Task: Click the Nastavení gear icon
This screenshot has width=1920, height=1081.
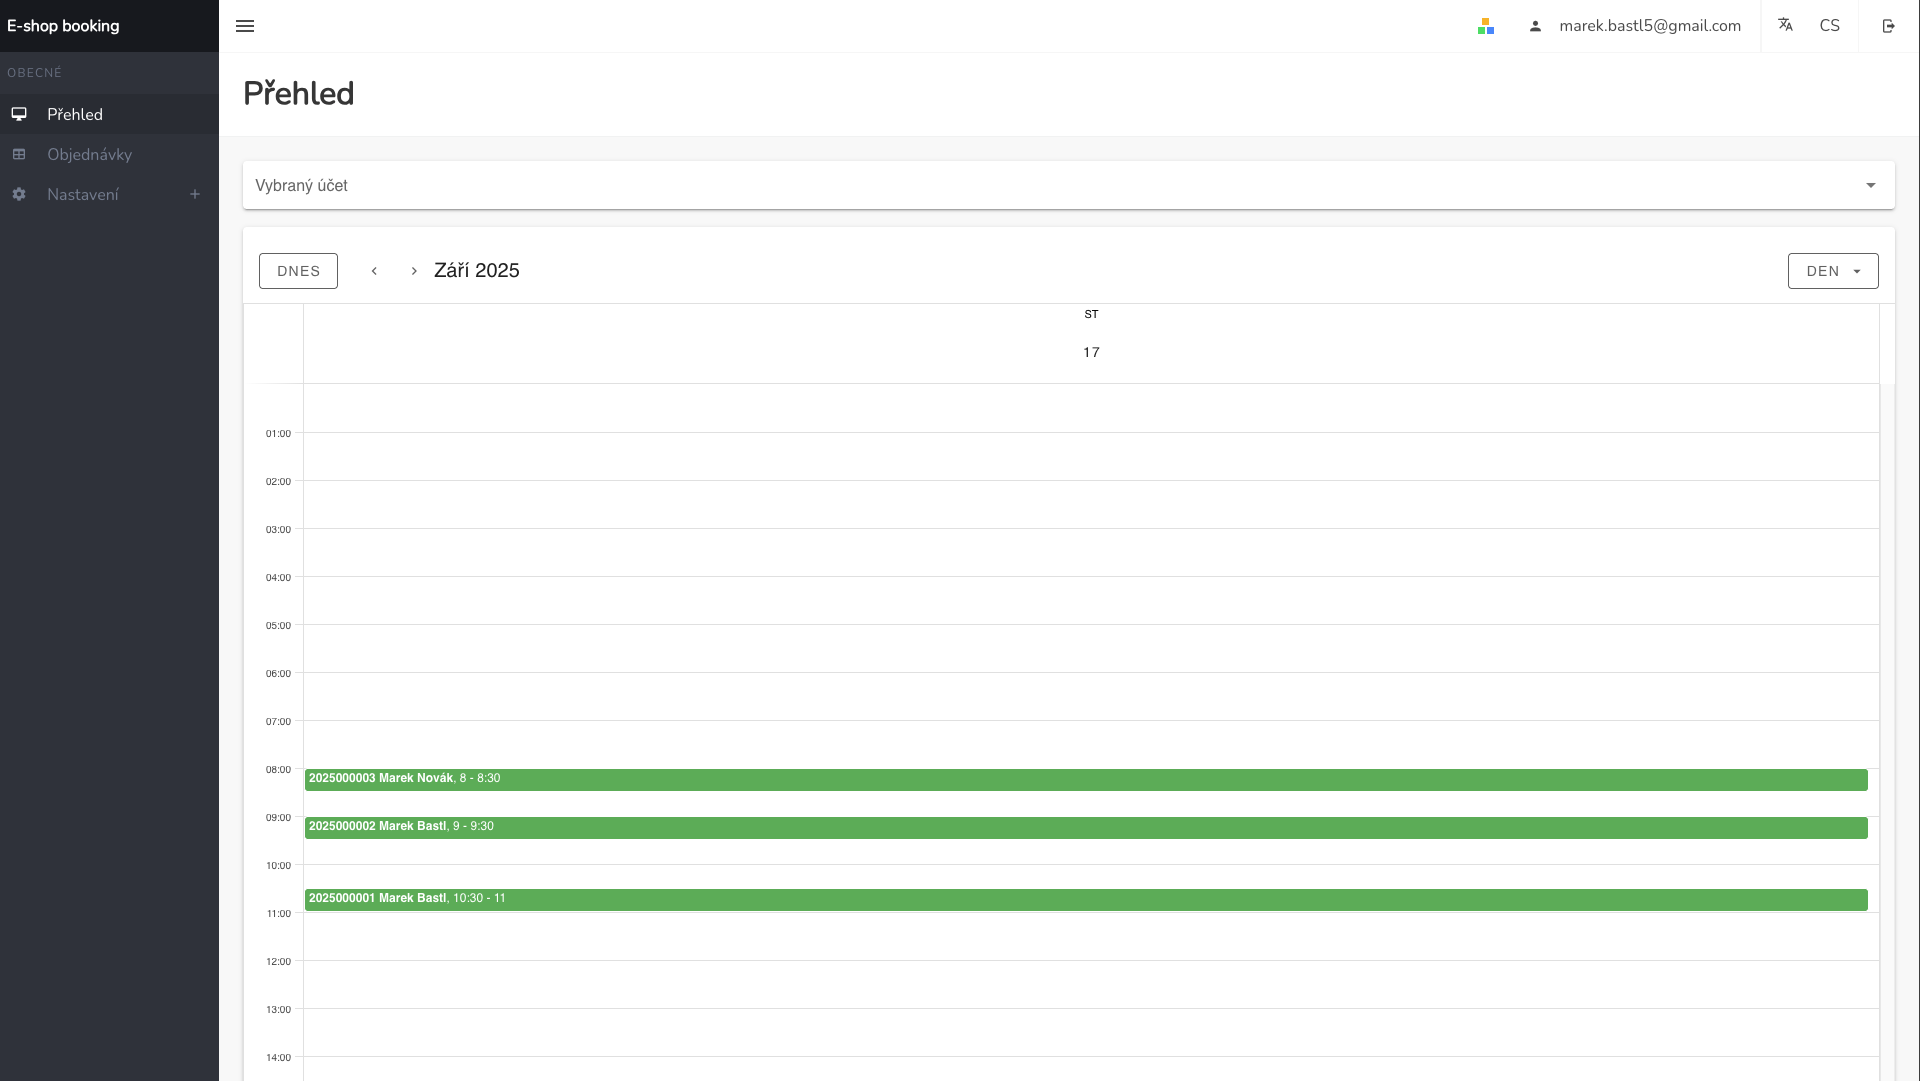Action: 19,194
